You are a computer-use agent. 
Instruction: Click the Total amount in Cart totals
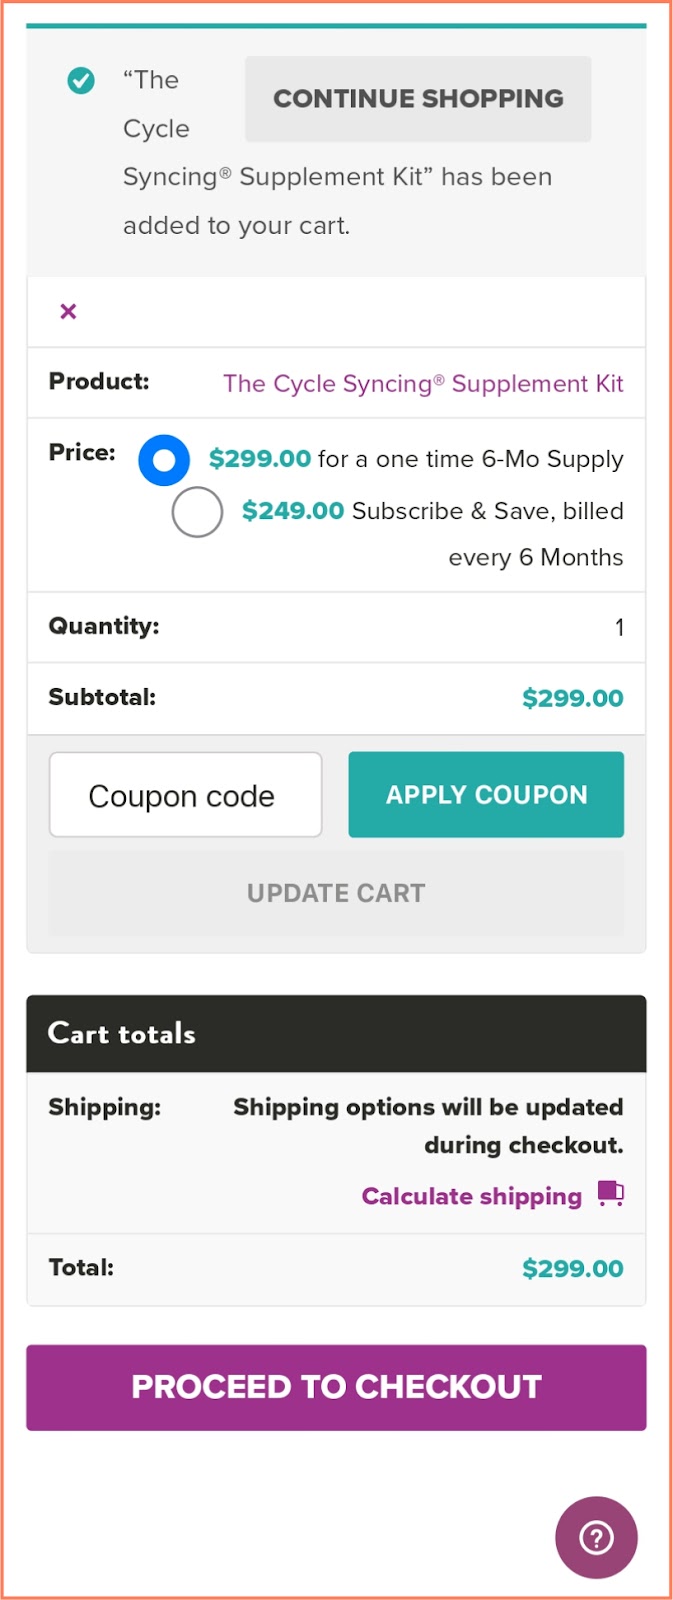tap(572, 1268)
